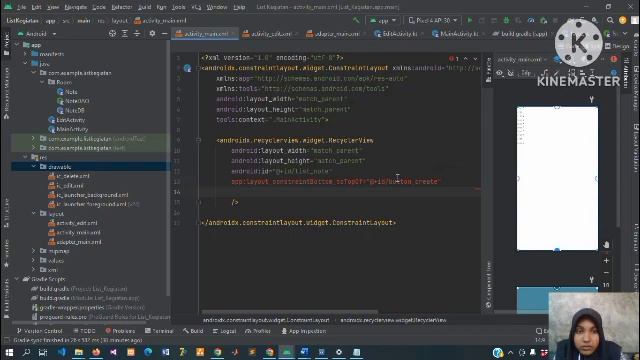This screenshot has width=640, height=360.
Task: Open Windows search from taskbar
Action: coord(26,352)
